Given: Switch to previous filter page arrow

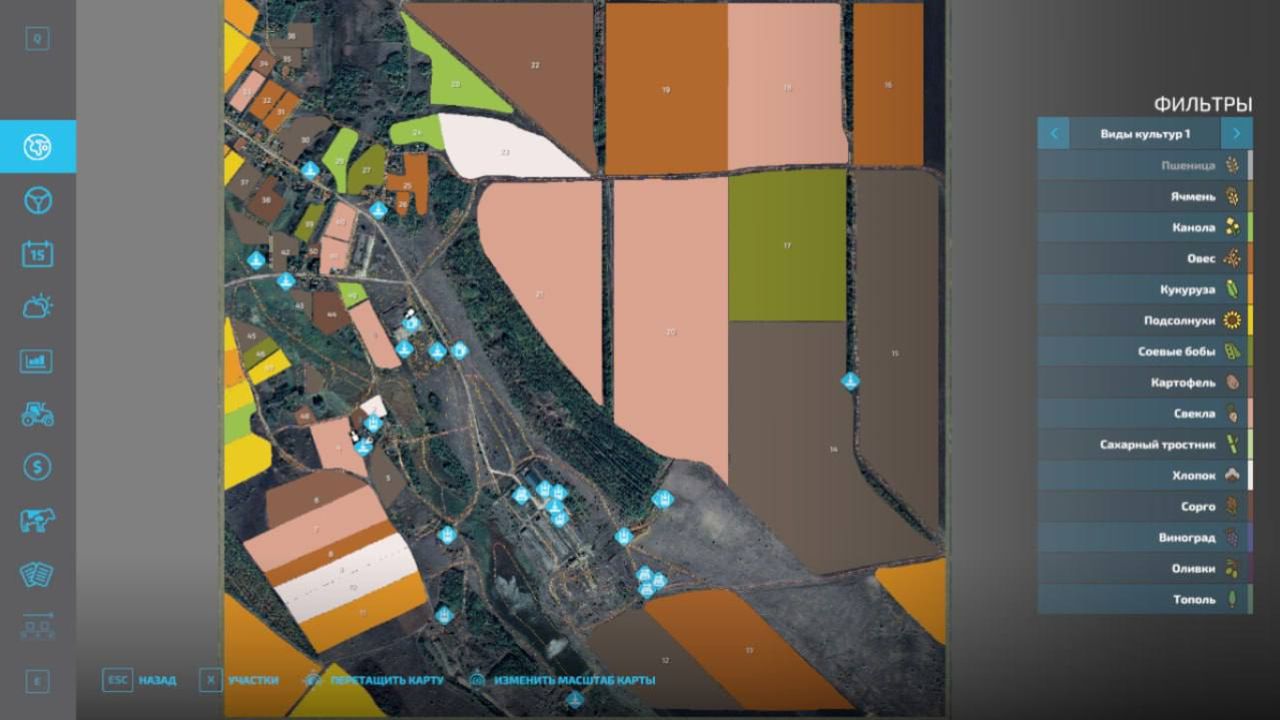Looking at the screenshot, I should tap(1053, 133).
